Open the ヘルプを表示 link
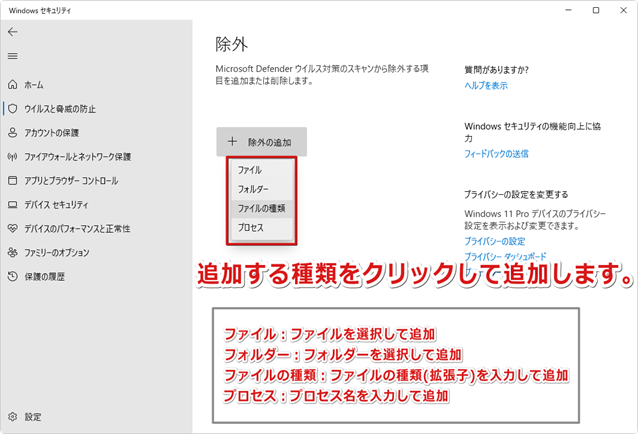Viewport: 638px width, 434px height. point(486,85)
